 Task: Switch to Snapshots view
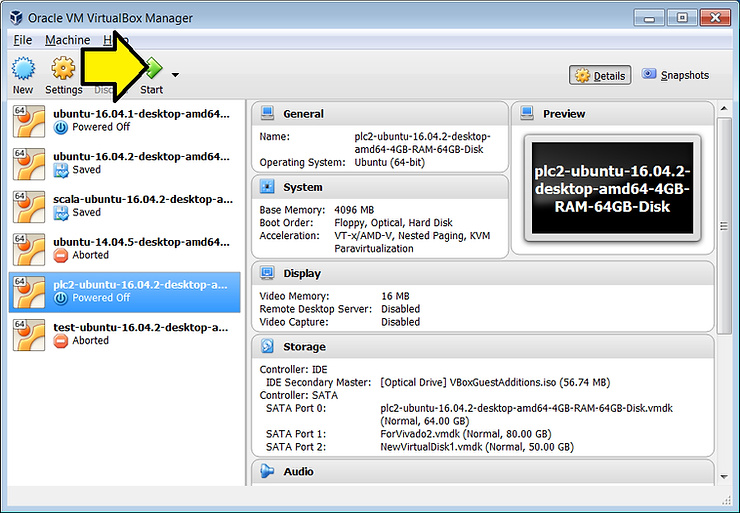coord(675,75)
